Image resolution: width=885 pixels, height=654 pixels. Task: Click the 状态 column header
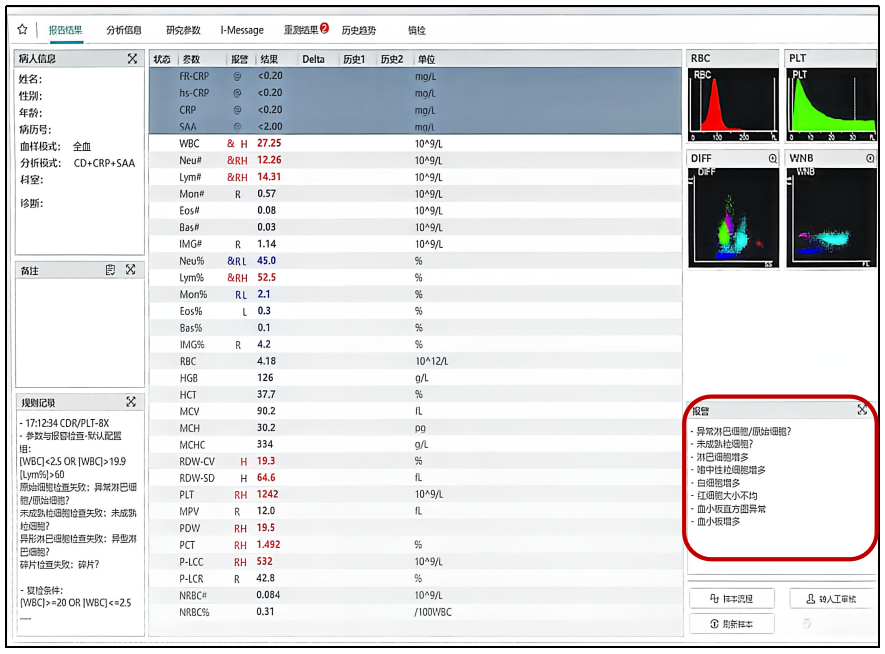pyautogui.click(x=162, y=59)
